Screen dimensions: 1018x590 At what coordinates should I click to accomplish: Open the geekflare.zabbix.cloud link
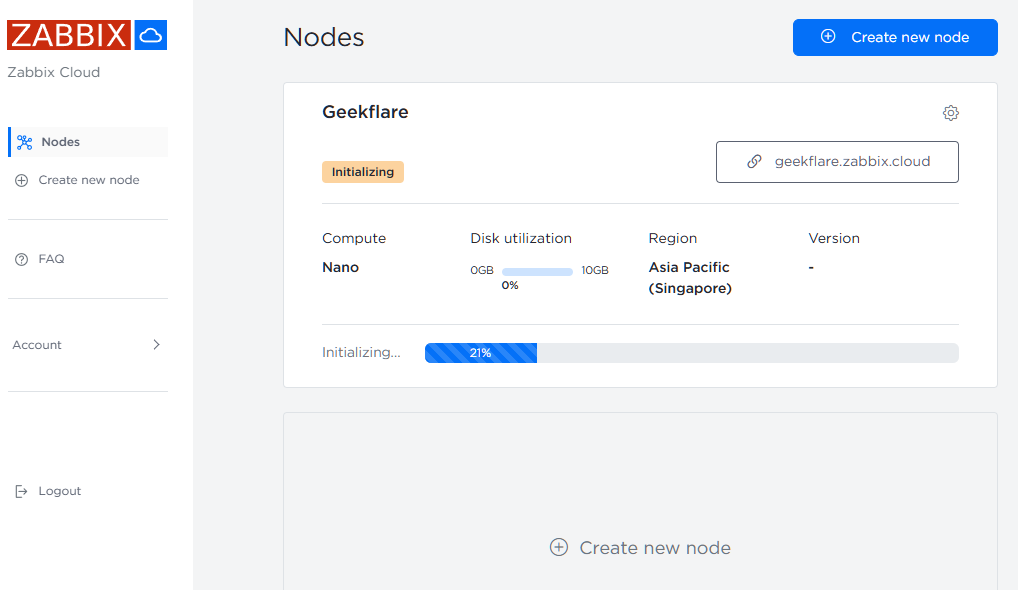tap(851, 161)
